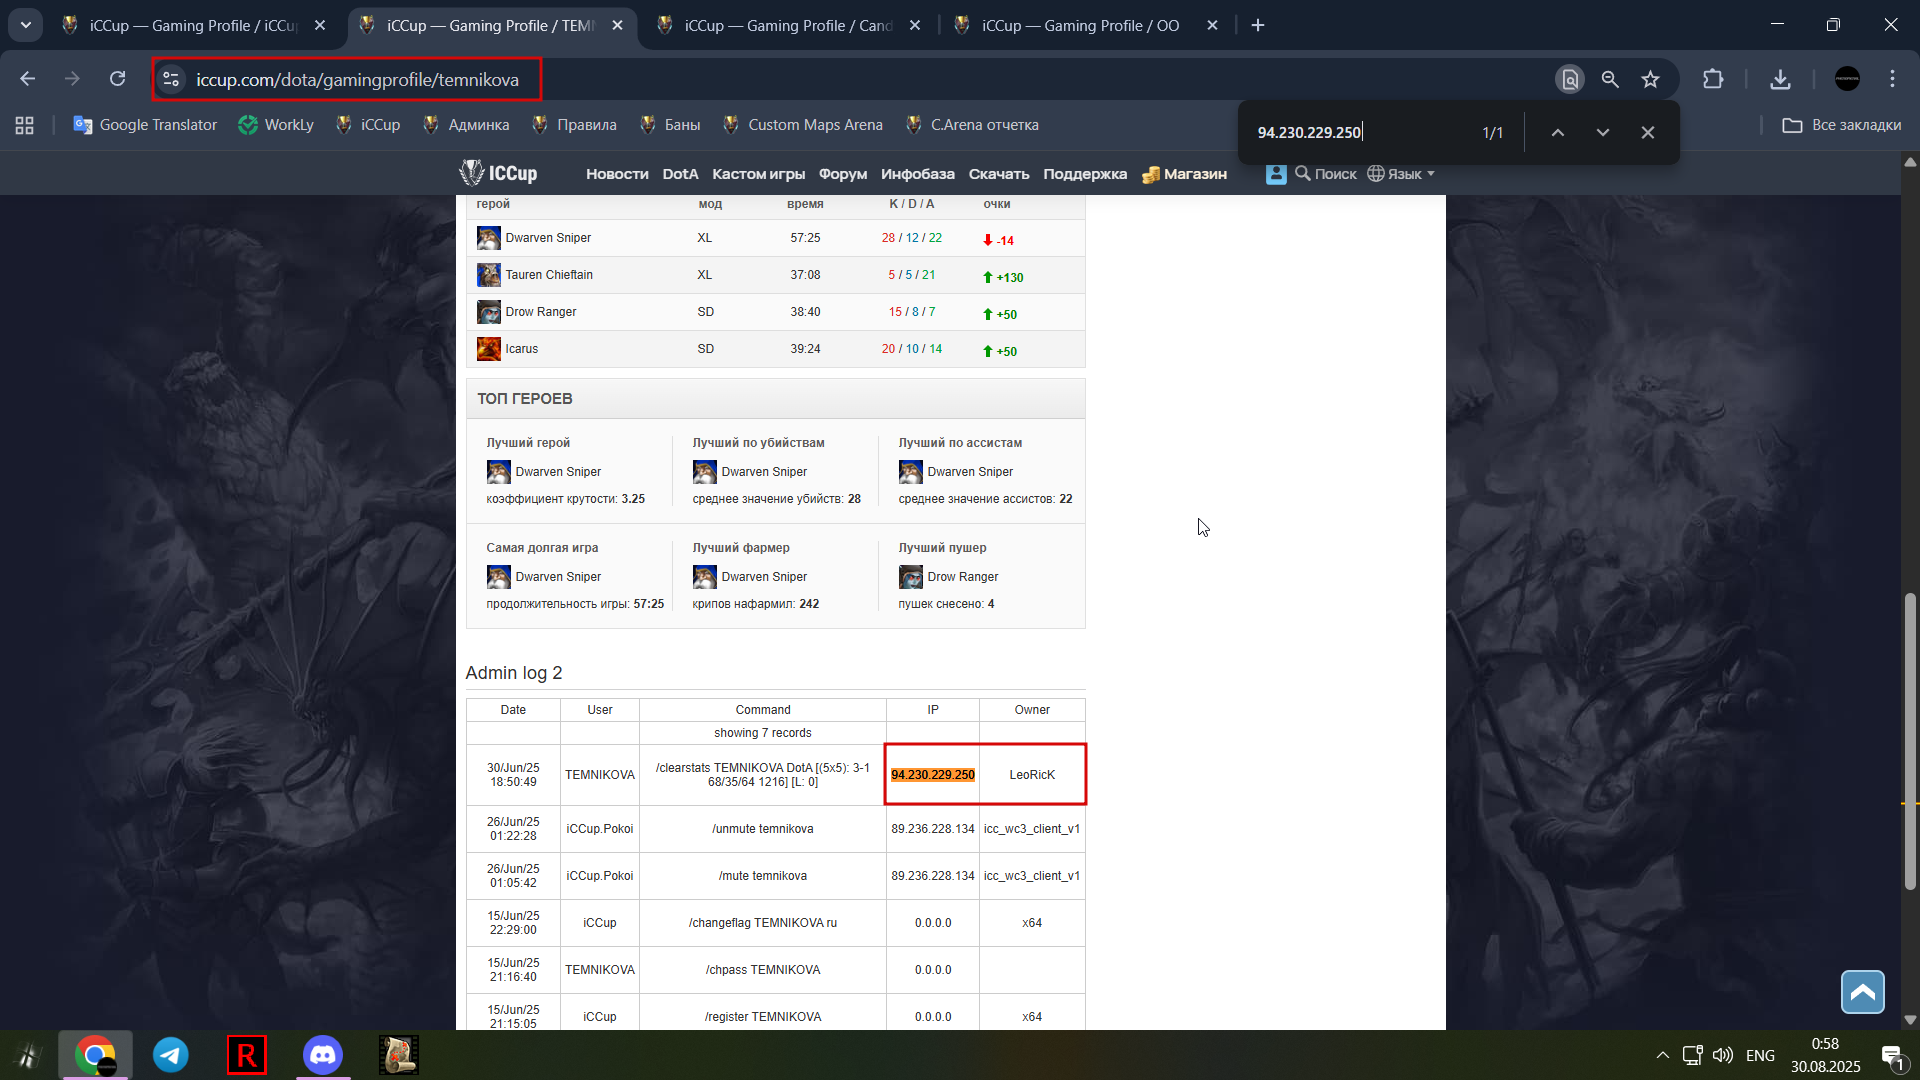Click the /changeflag TEMNIKOVA ru cell
Screen dimensions: 1920x1080
point(763,923)
